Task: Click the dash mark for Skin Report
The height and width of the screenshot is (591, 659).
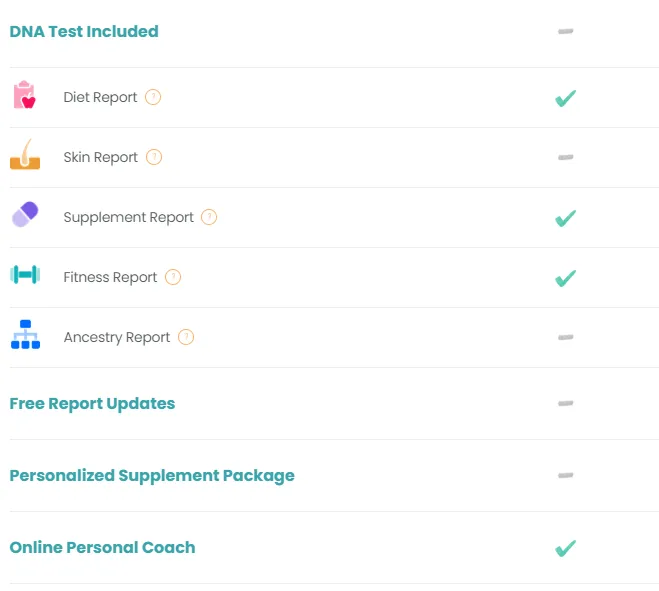Action: click(565, 157)
